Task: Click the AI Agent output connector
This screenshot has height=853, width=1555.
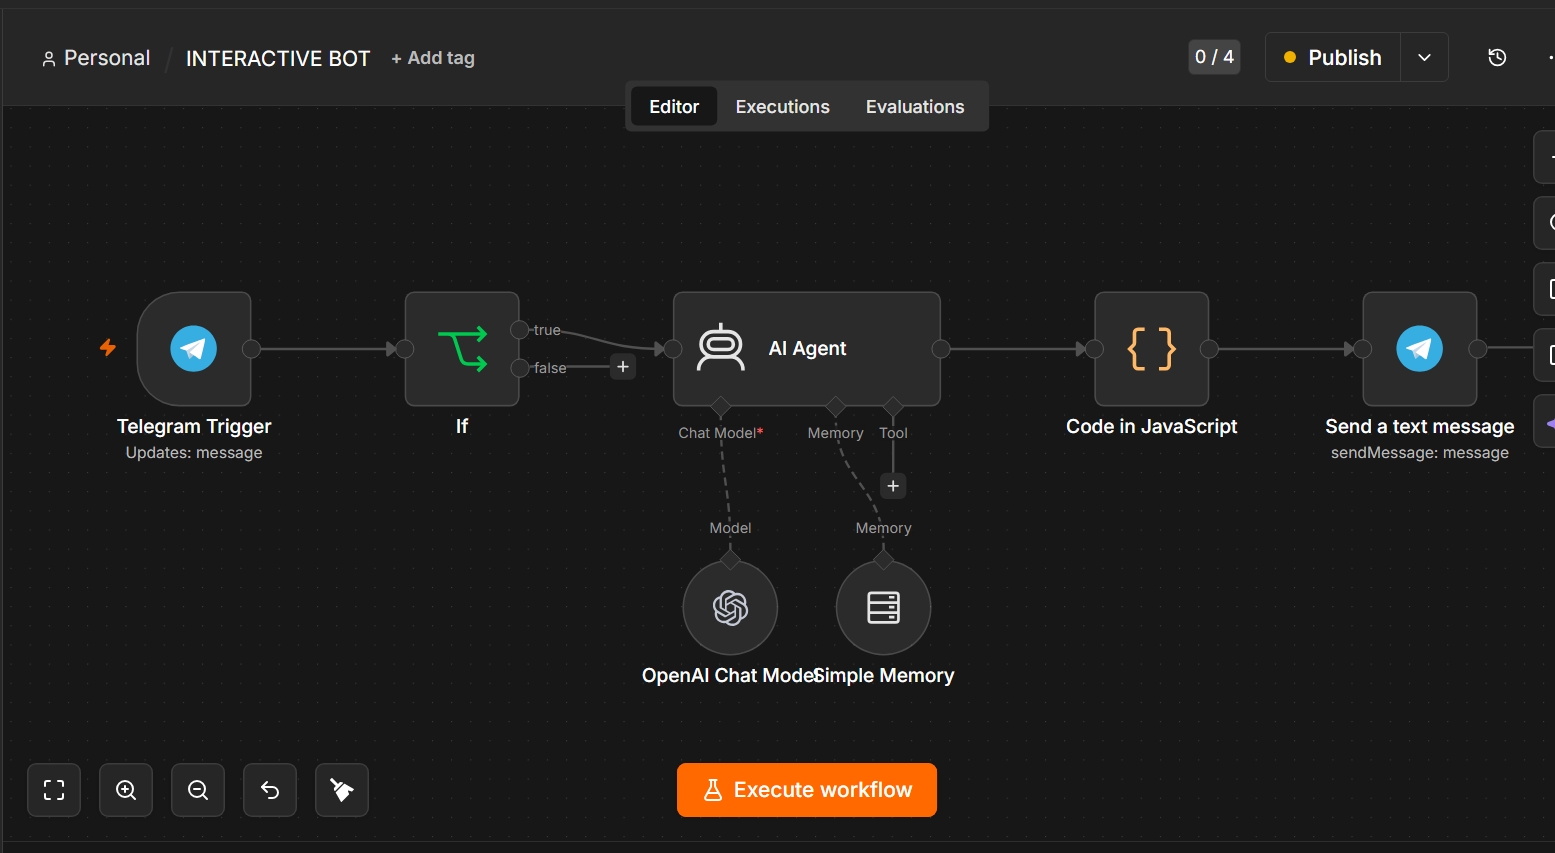Action: click(940, 349)
